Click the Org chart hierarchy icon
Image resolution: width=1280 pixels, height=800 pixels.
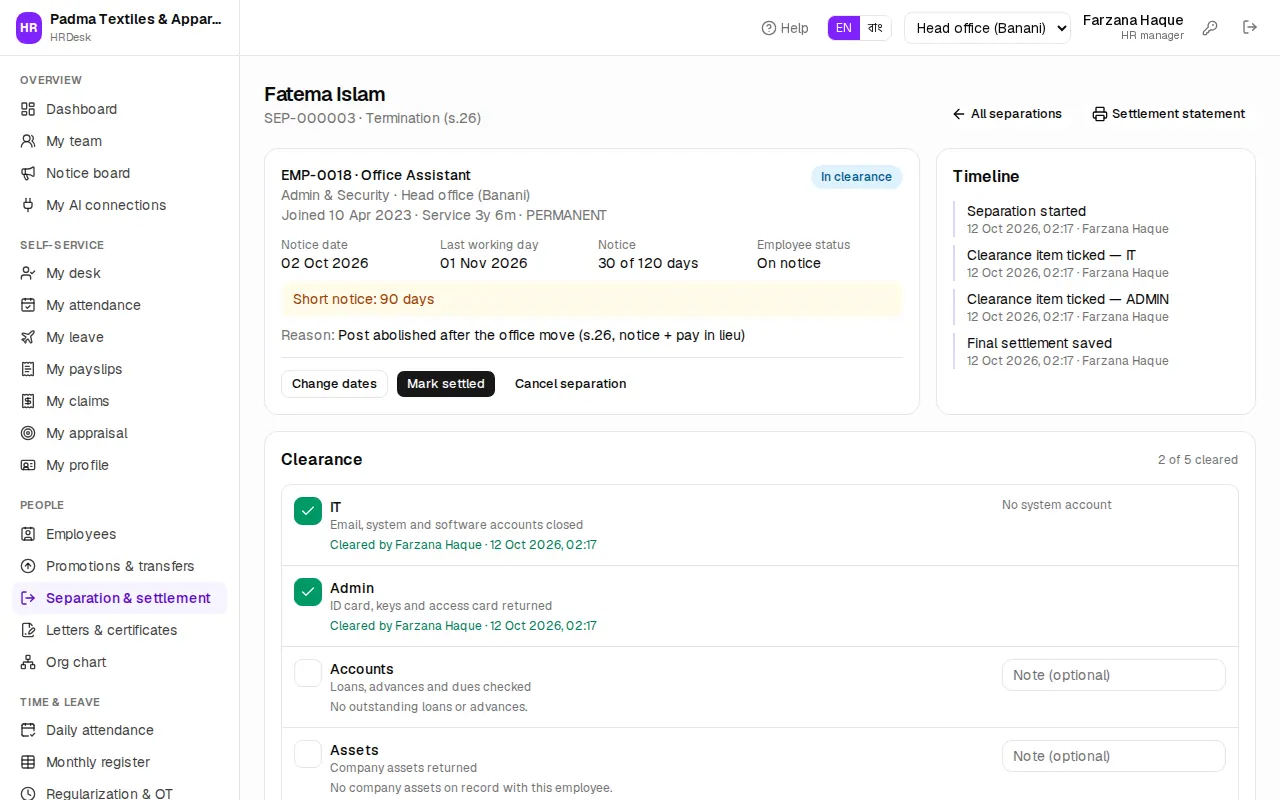28,662
